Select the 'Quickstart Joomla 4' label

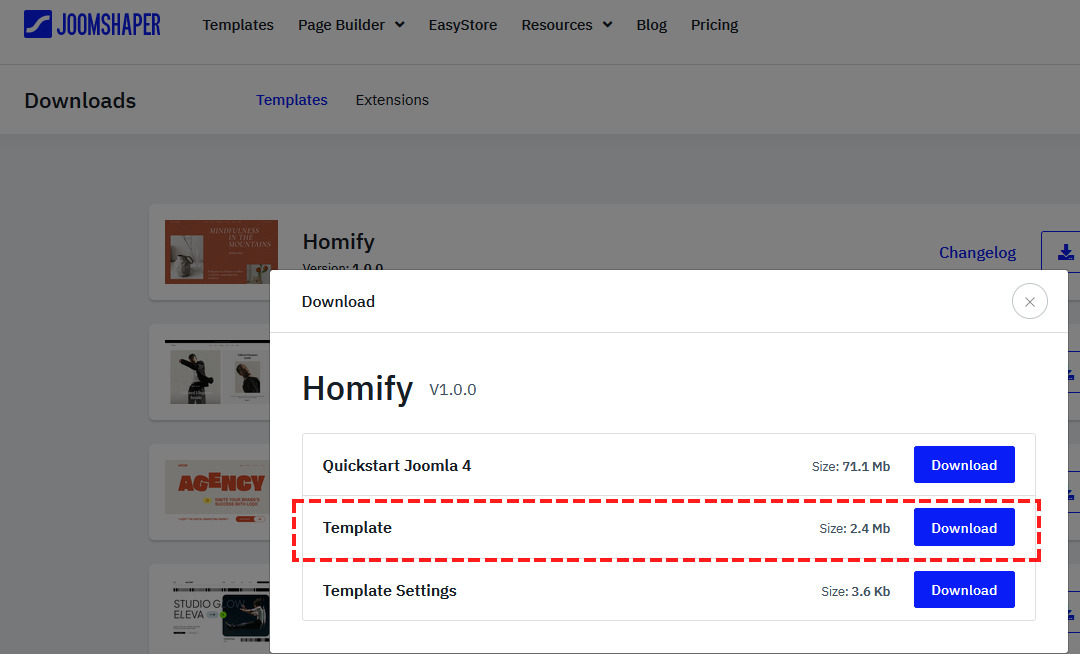[x=397, y=465]
